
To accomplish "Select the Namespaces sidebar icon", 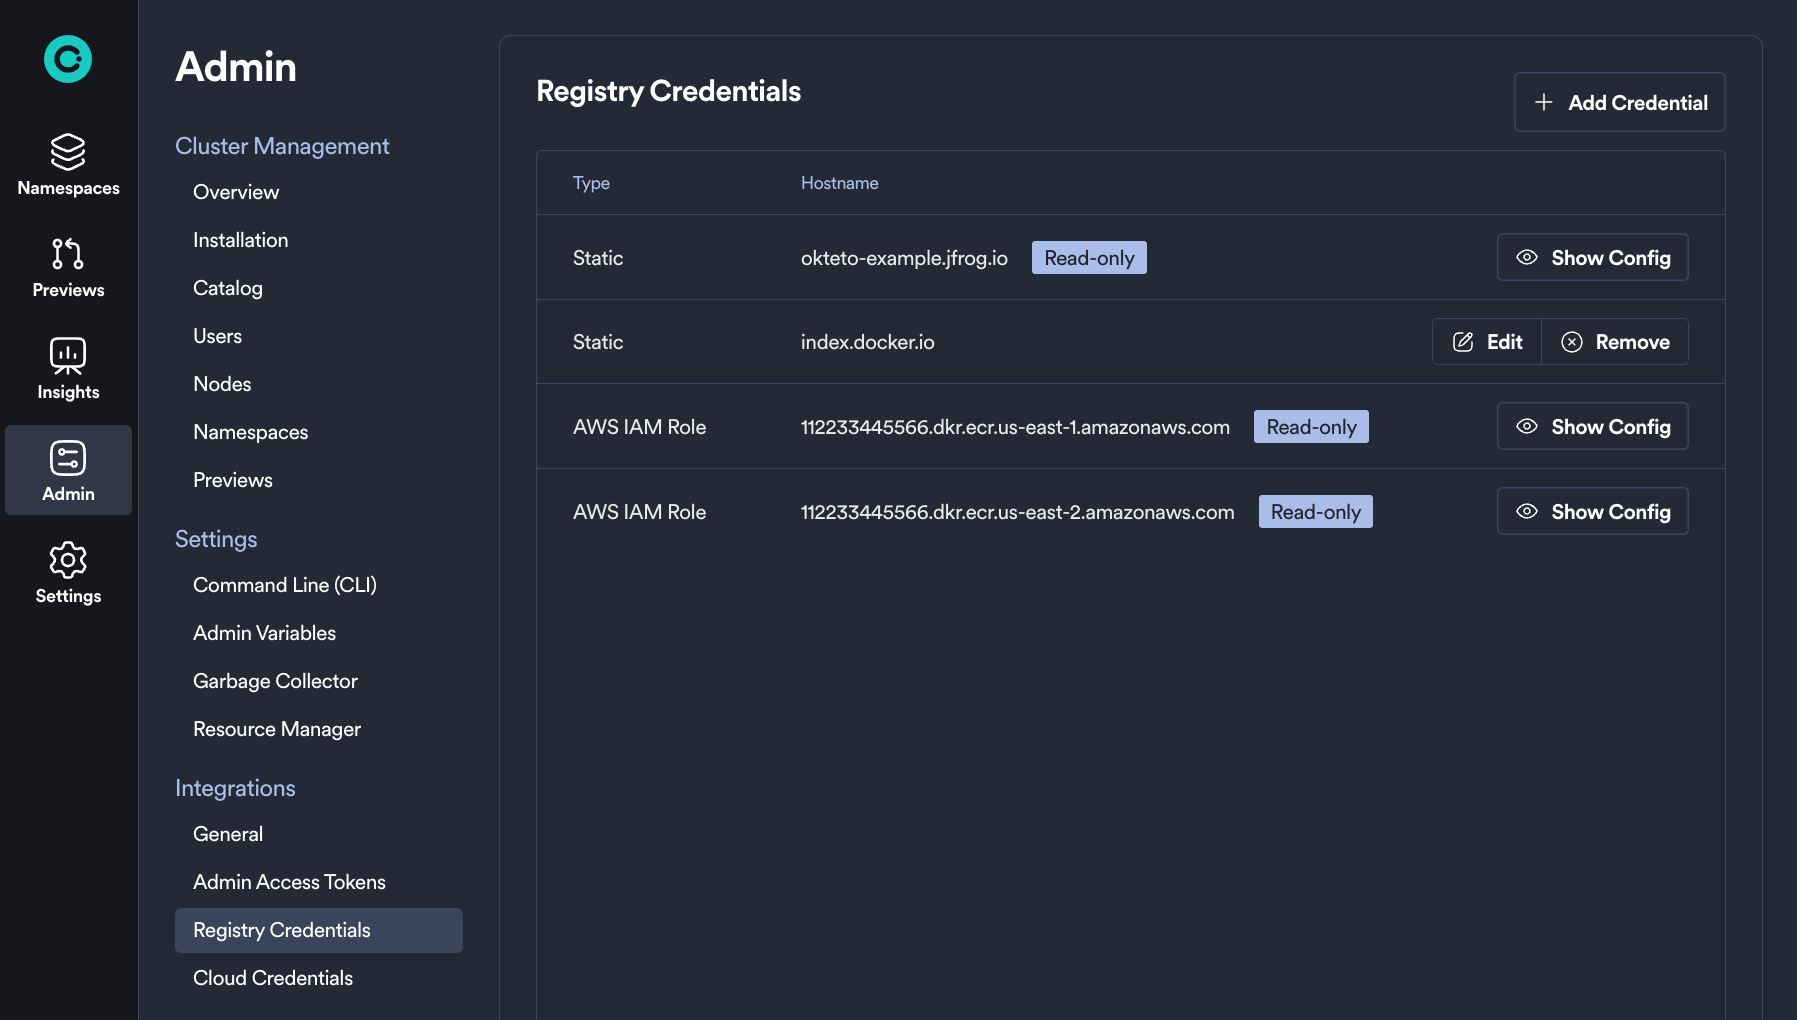I will pyautogui.click(x=67, y=152).
